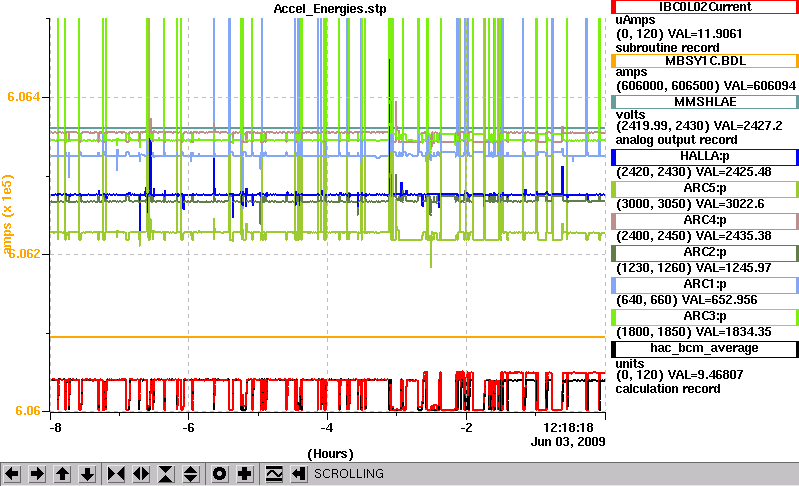Click the horizontal zoom-out diamond icon
Screen dimensions: 799x486
pos(141,474)
